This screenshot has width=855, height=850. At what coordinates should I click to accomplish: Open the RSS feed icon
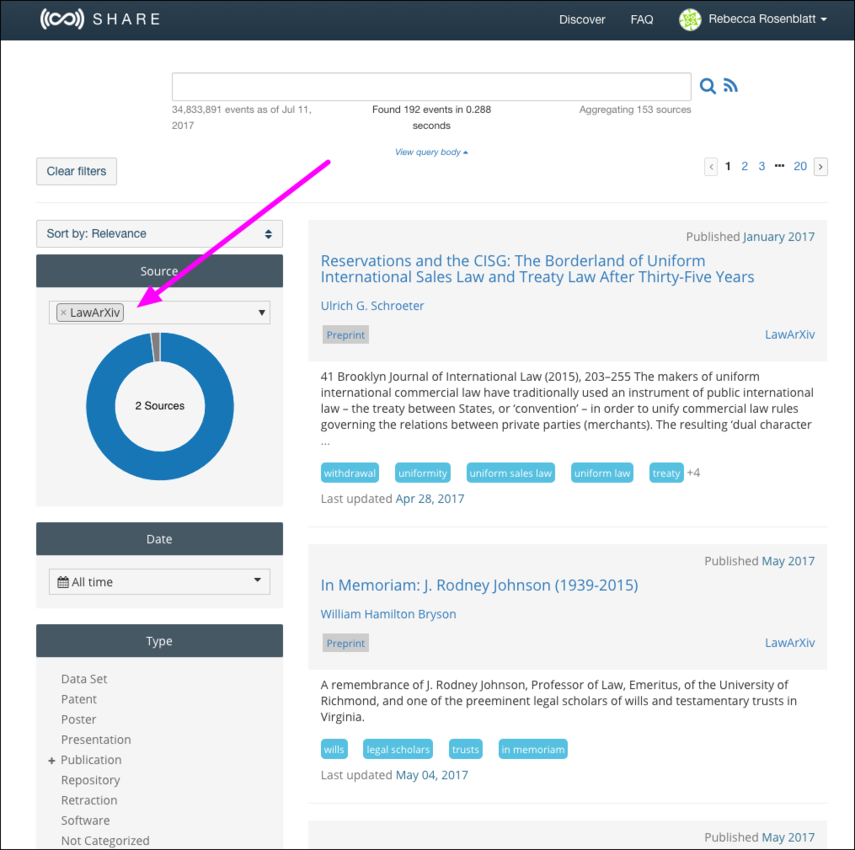pos(730,86)
